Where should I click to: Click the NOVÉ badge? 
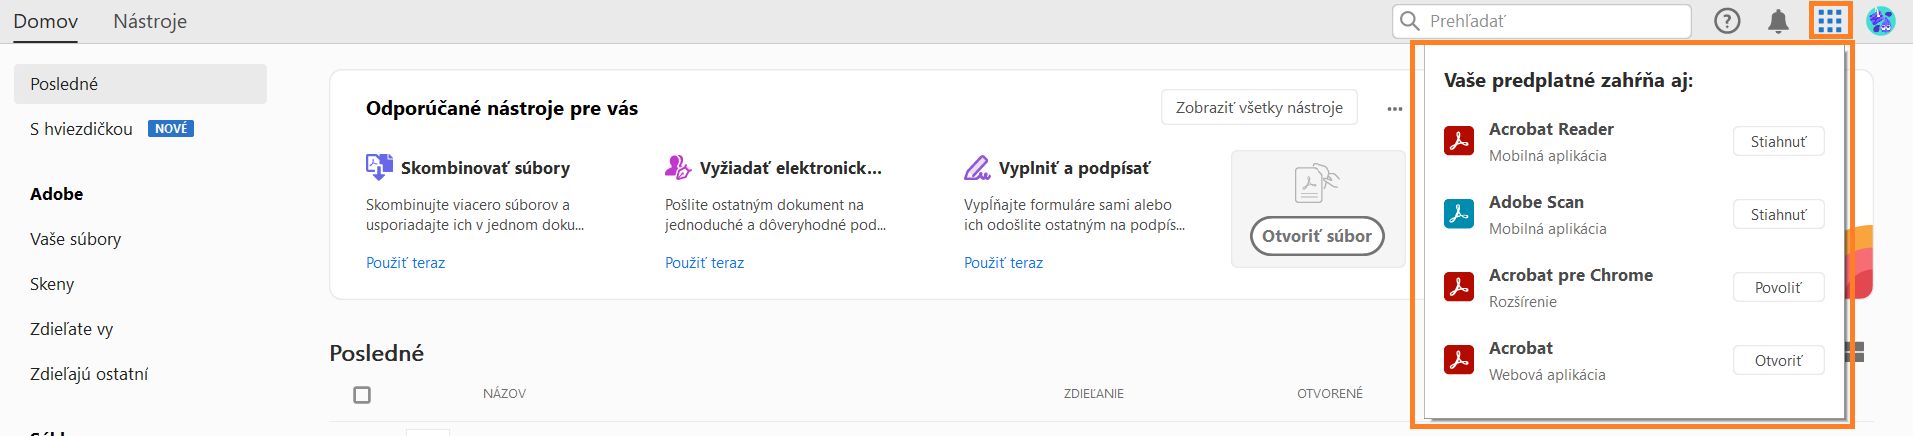pyautogui.click(x=171, y=129)
